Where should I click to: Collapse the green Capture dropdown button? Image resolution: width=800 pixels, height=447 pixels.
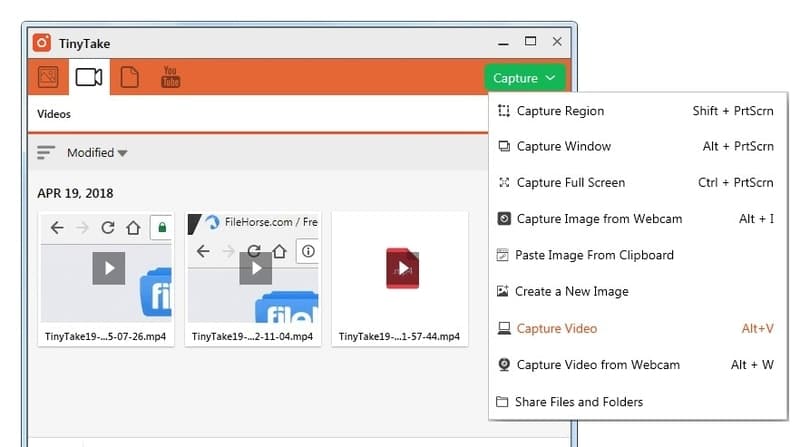[524, 78]
